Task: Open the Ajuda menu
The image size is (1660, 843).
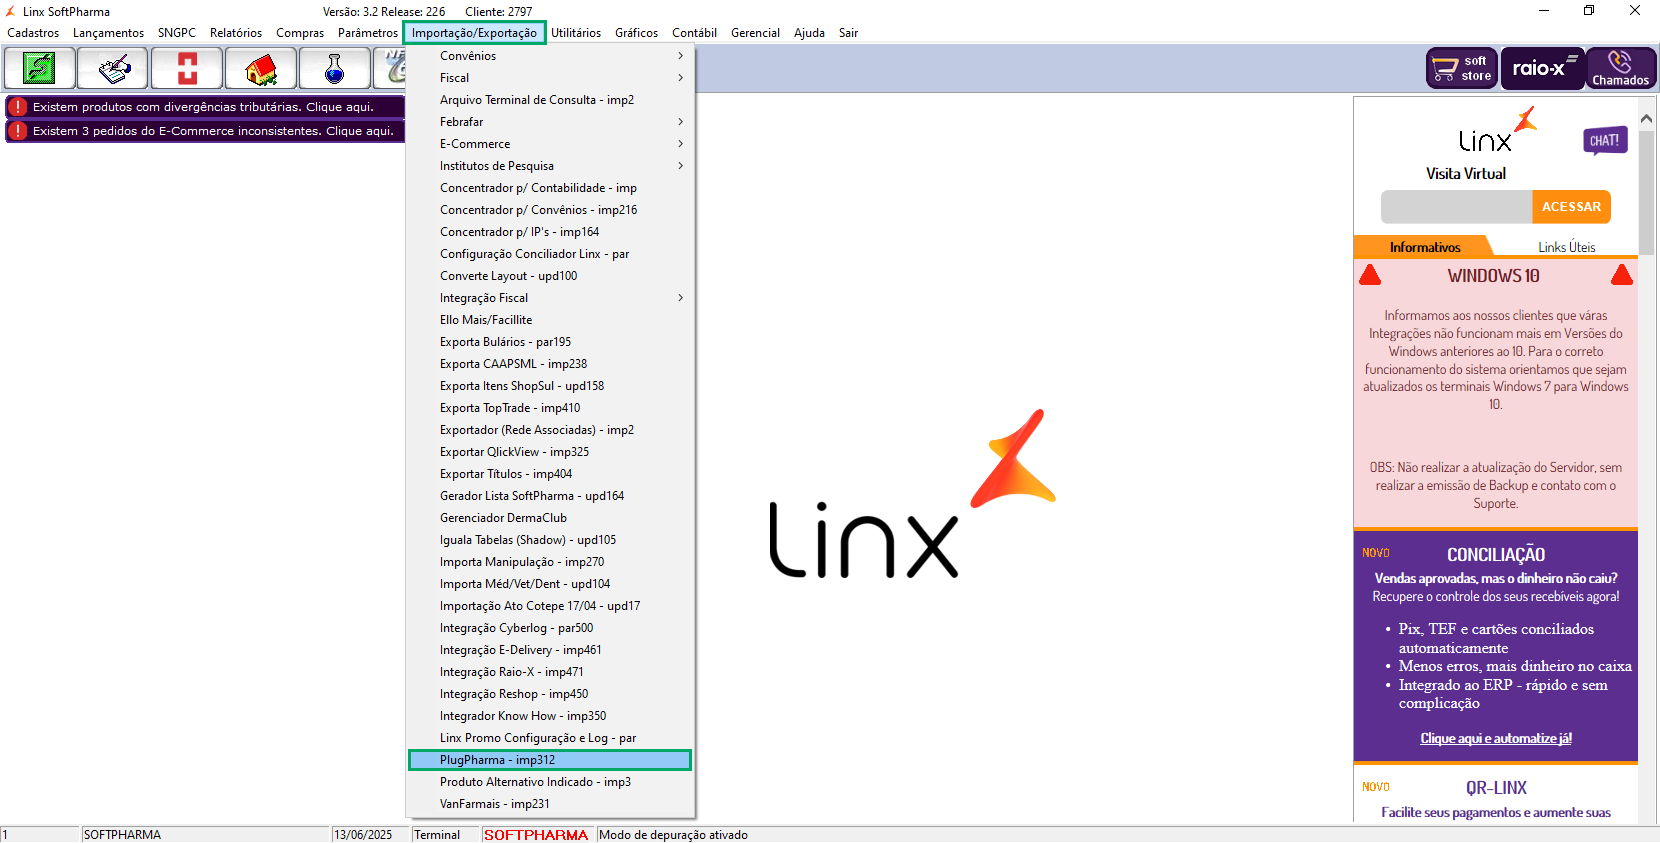Action: (809, 33)
